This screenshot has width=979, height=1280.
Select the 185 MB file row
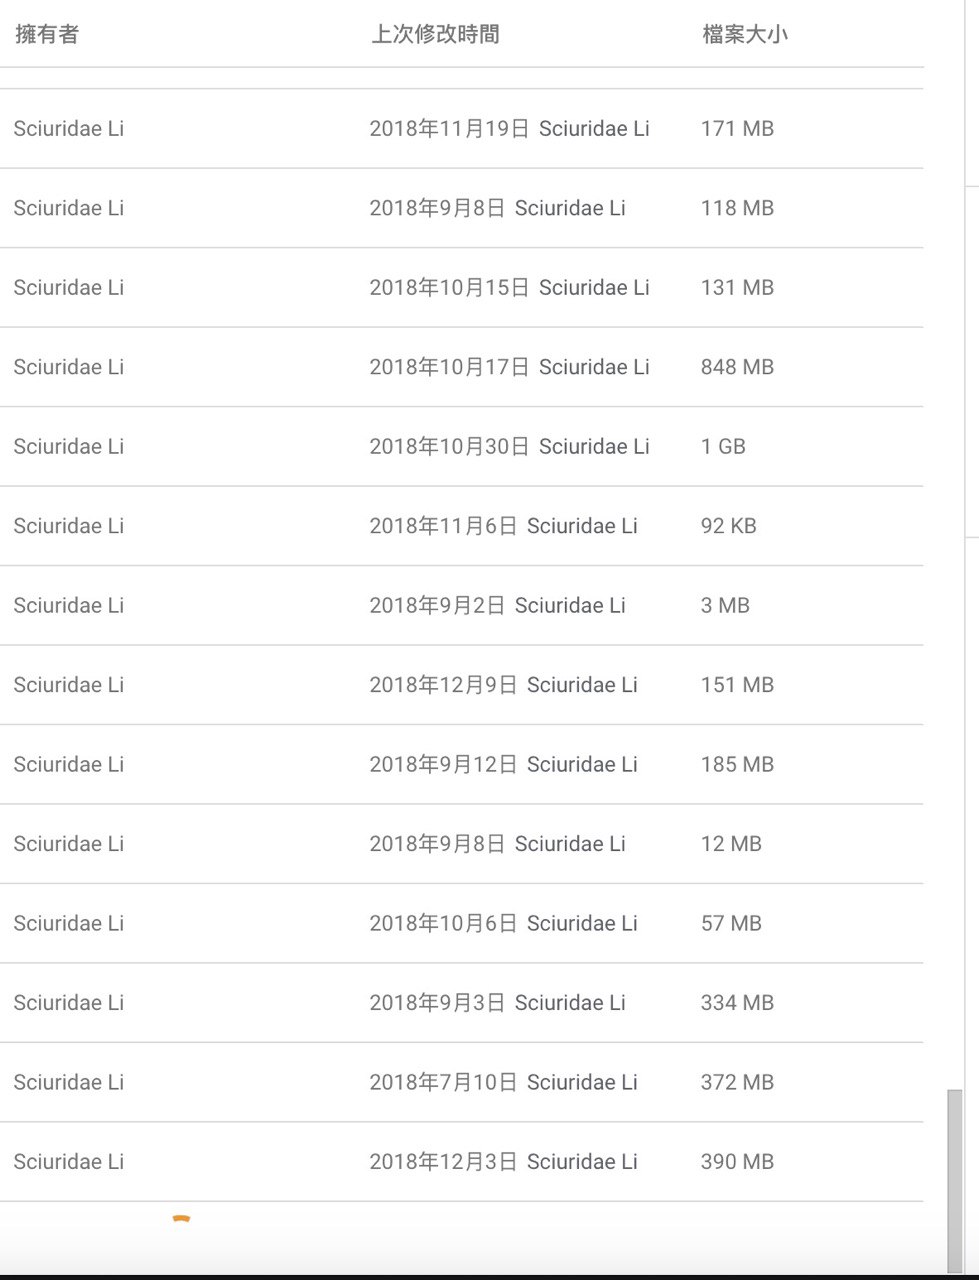461,764
